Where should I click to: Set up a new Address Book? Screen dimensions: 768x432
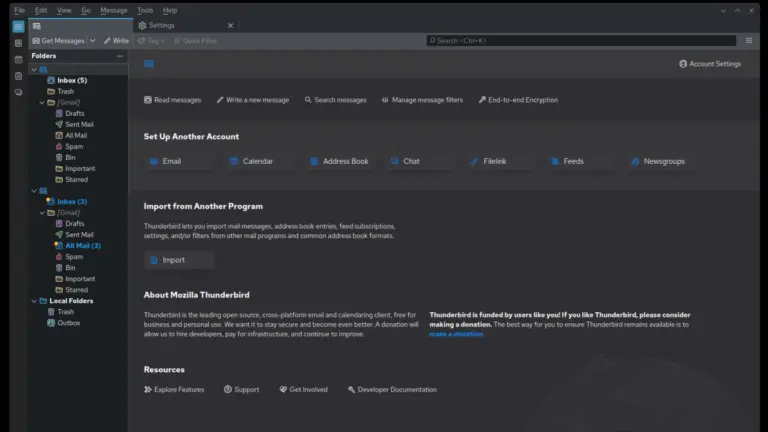click(339, 161)
